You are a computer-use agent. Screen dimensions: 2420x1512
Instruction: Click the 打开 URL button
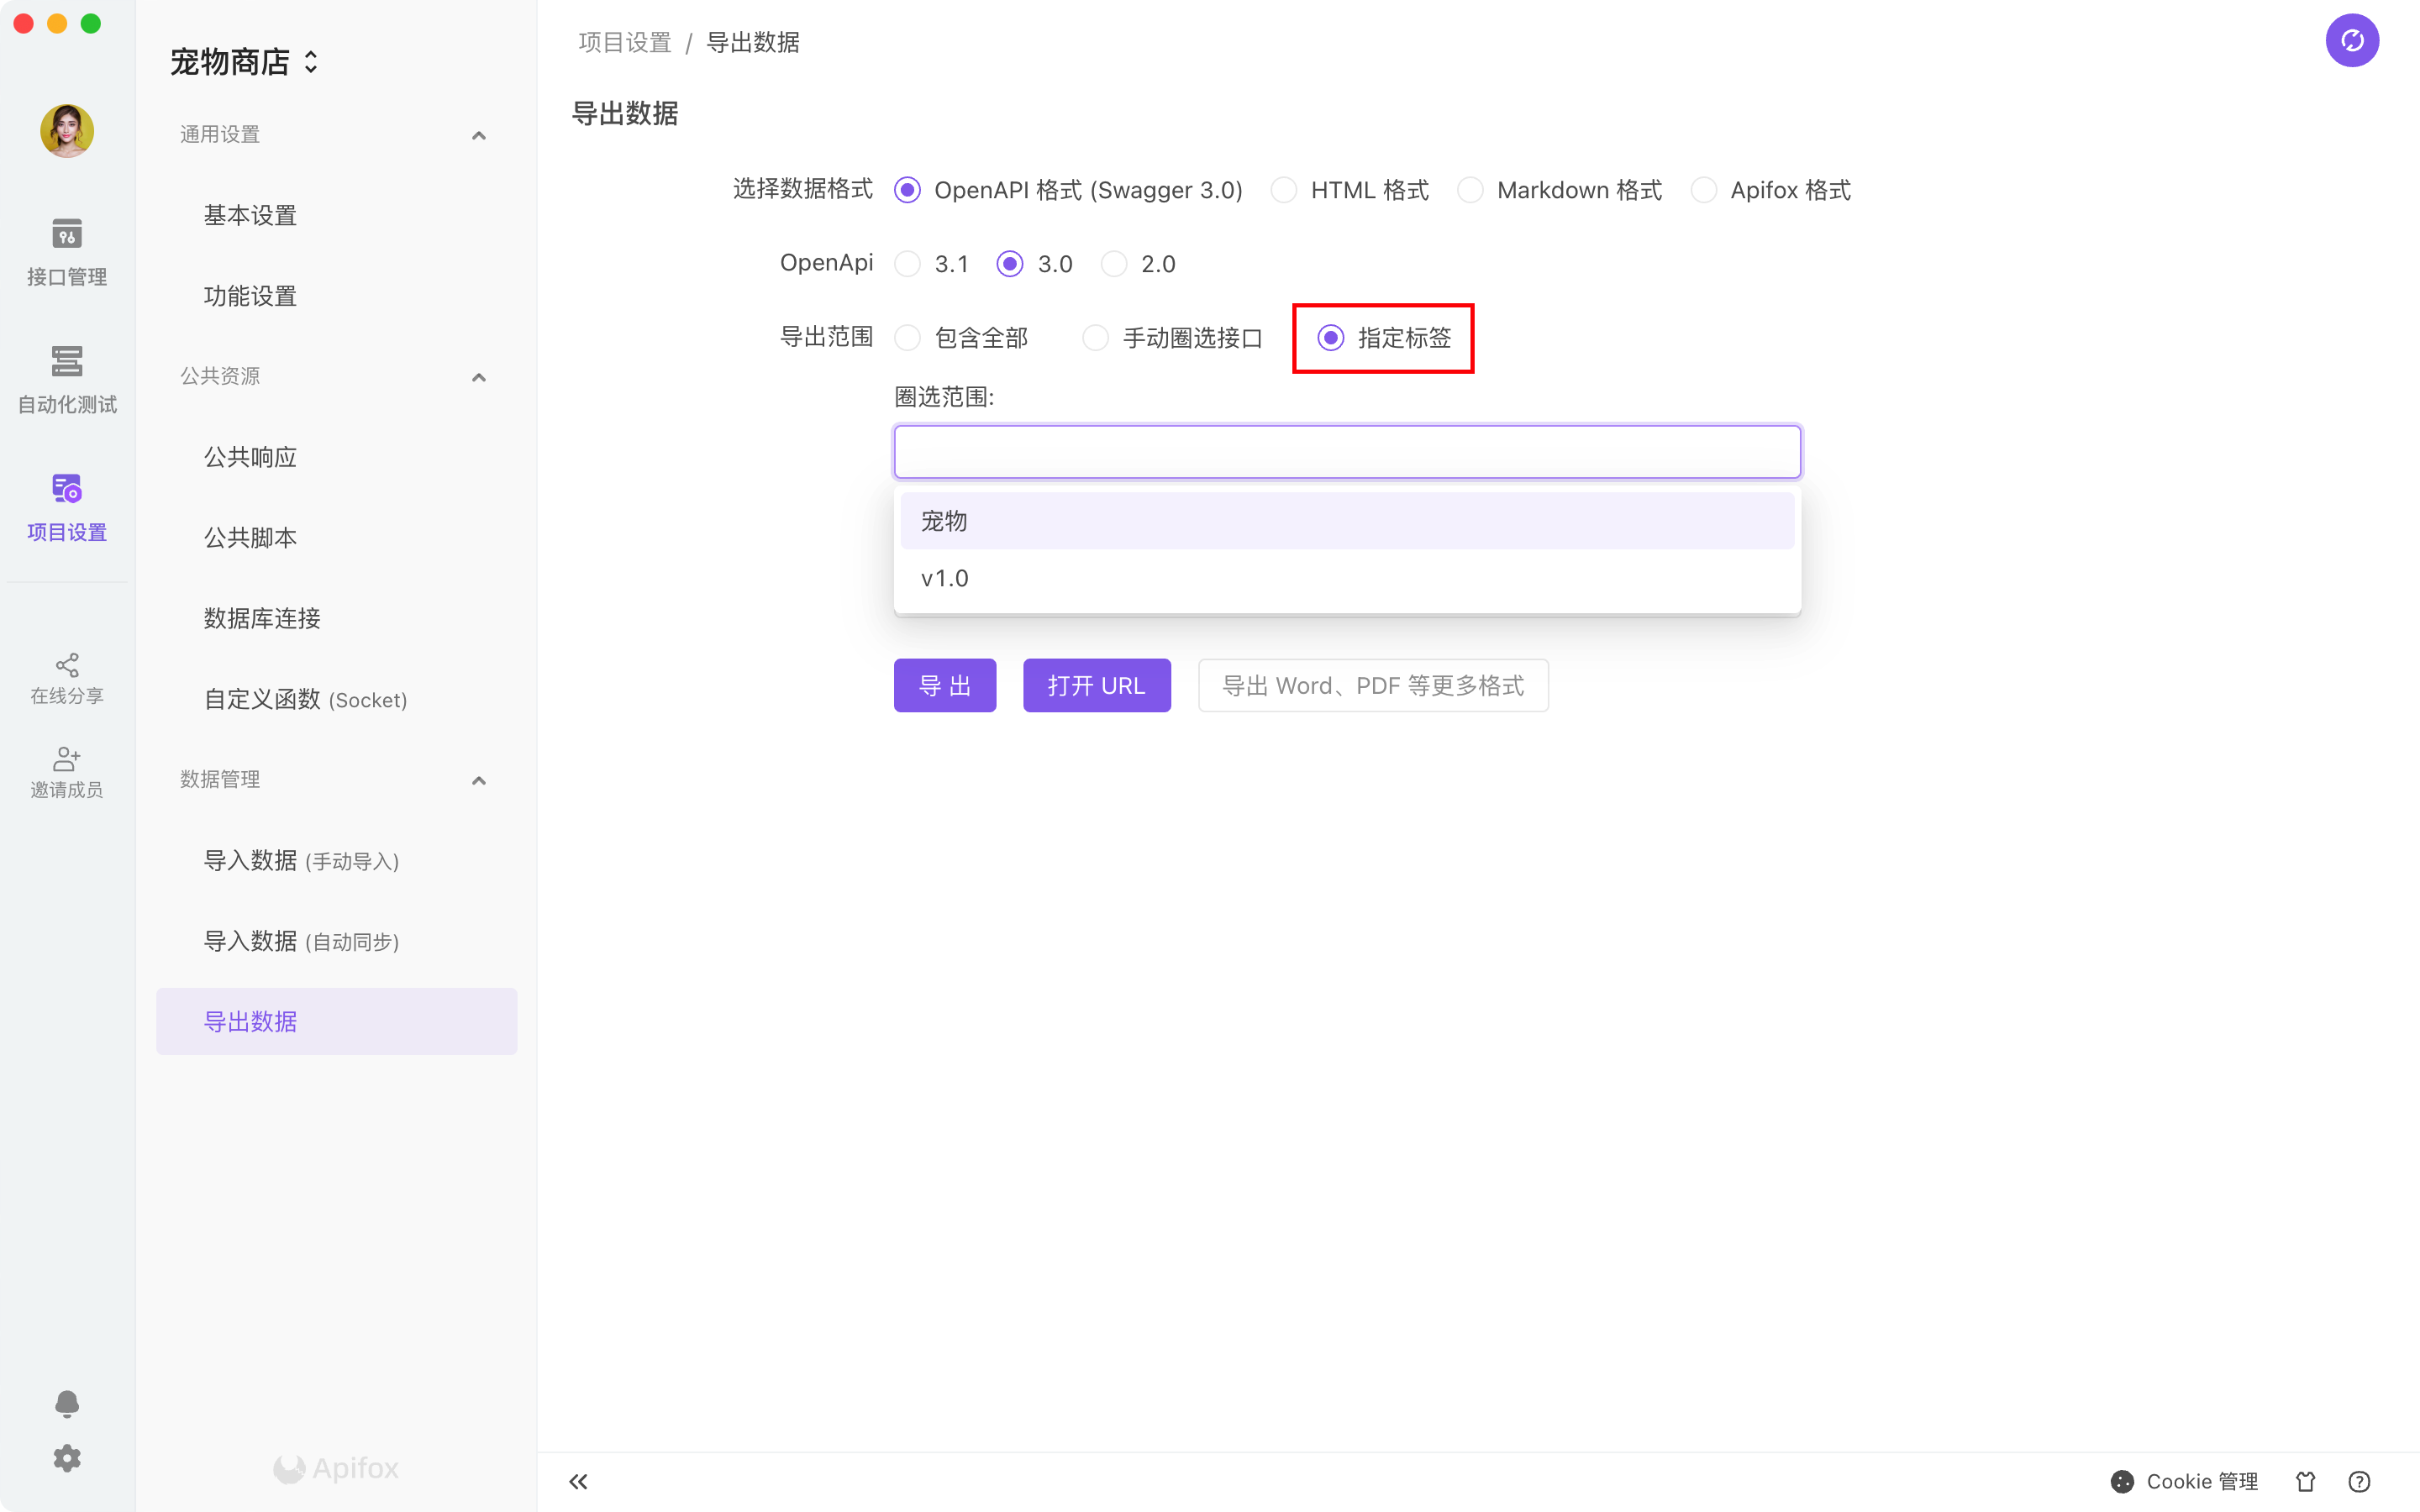point(1096,685)
